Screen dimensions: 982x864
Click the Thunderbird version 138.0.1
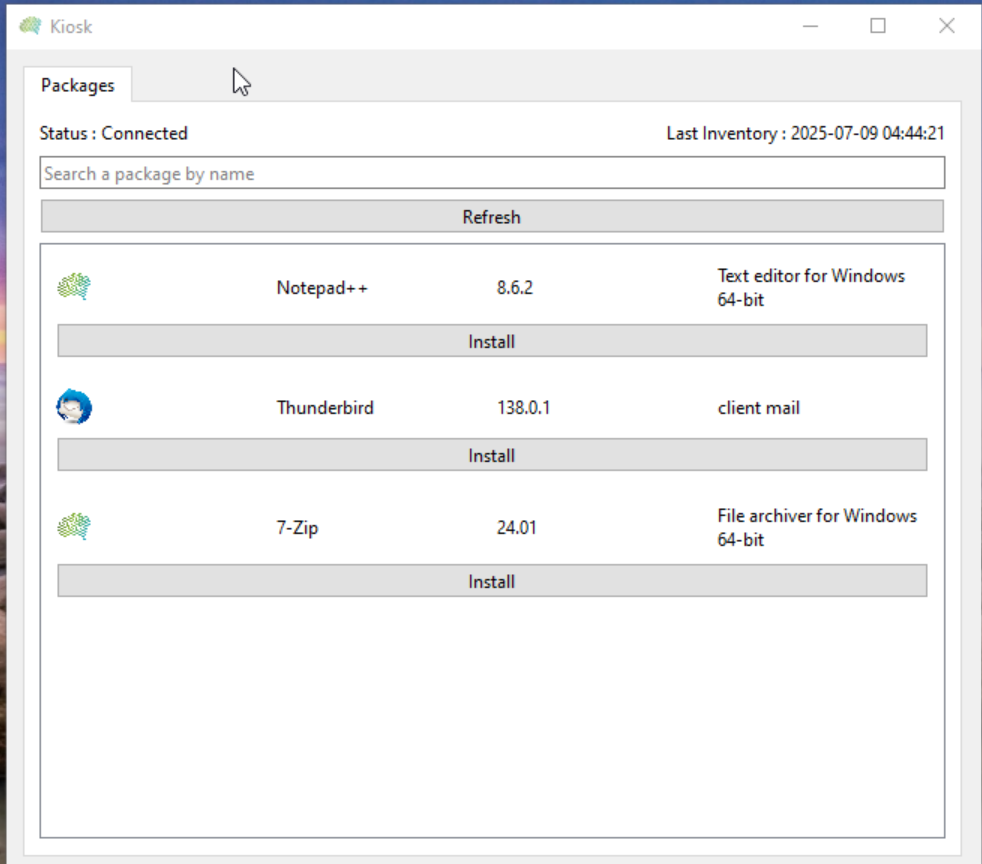(x=524, y=408)
